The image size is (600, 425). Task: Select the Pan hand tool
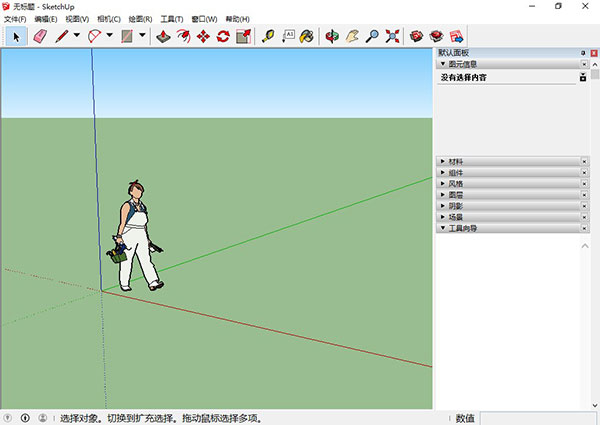pos(352,37)
